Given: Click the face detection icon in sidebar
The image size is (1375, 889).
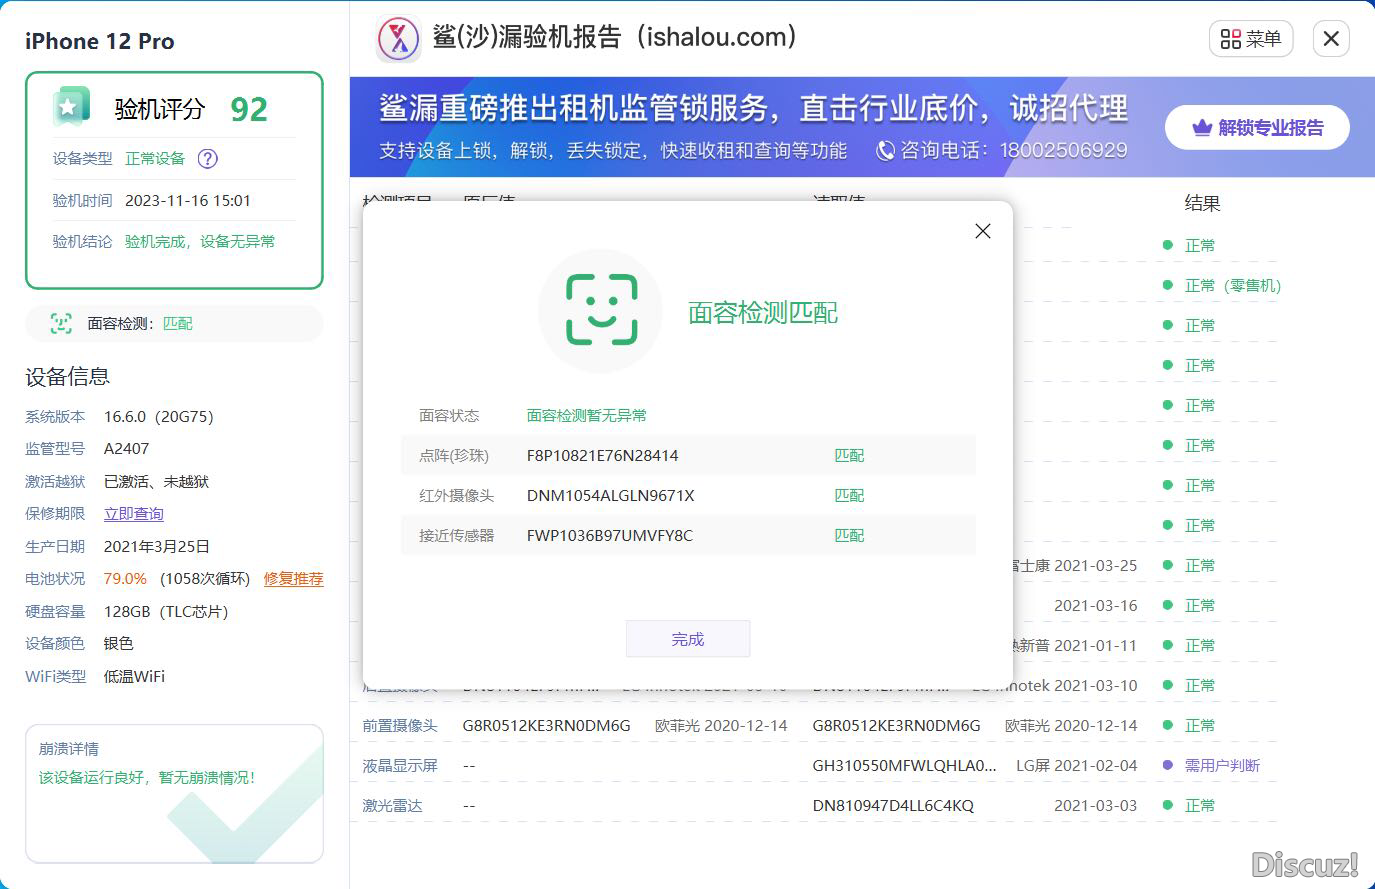Looking at the screenshot, I should (x=61, y=323).
